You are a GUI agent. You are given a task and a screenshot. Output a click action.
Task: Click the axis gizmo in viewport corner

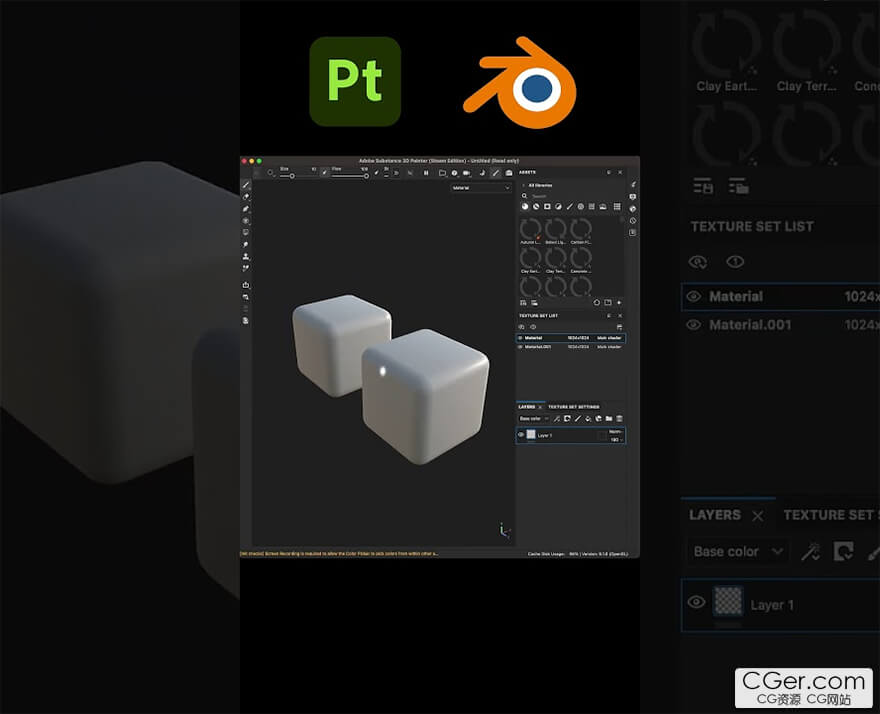pyautogui.click(x=504, y=530)
